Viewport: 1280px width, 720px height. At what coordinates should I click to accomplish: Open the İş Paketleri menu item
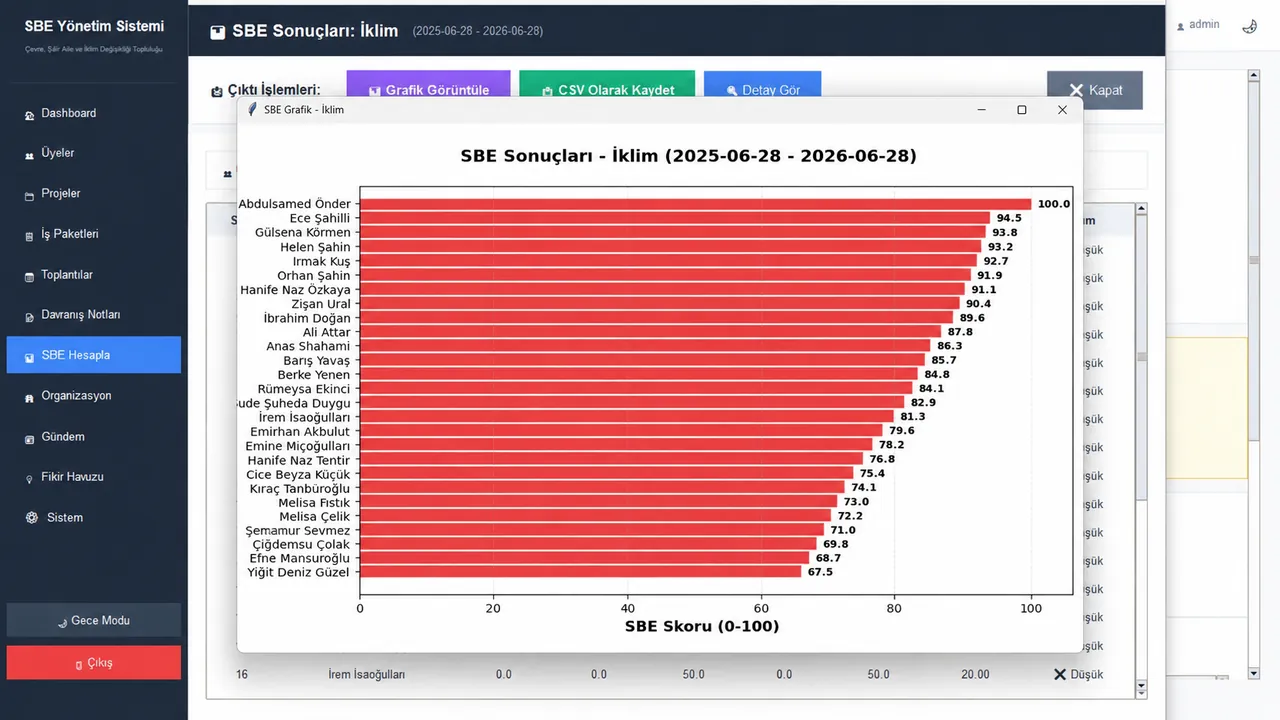tap(94, 234)
